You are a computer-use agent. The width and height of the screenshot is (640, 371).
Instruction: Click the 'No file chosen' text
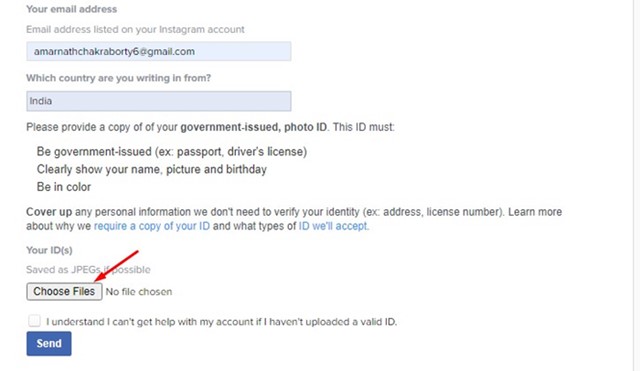(x=139, y=292)
